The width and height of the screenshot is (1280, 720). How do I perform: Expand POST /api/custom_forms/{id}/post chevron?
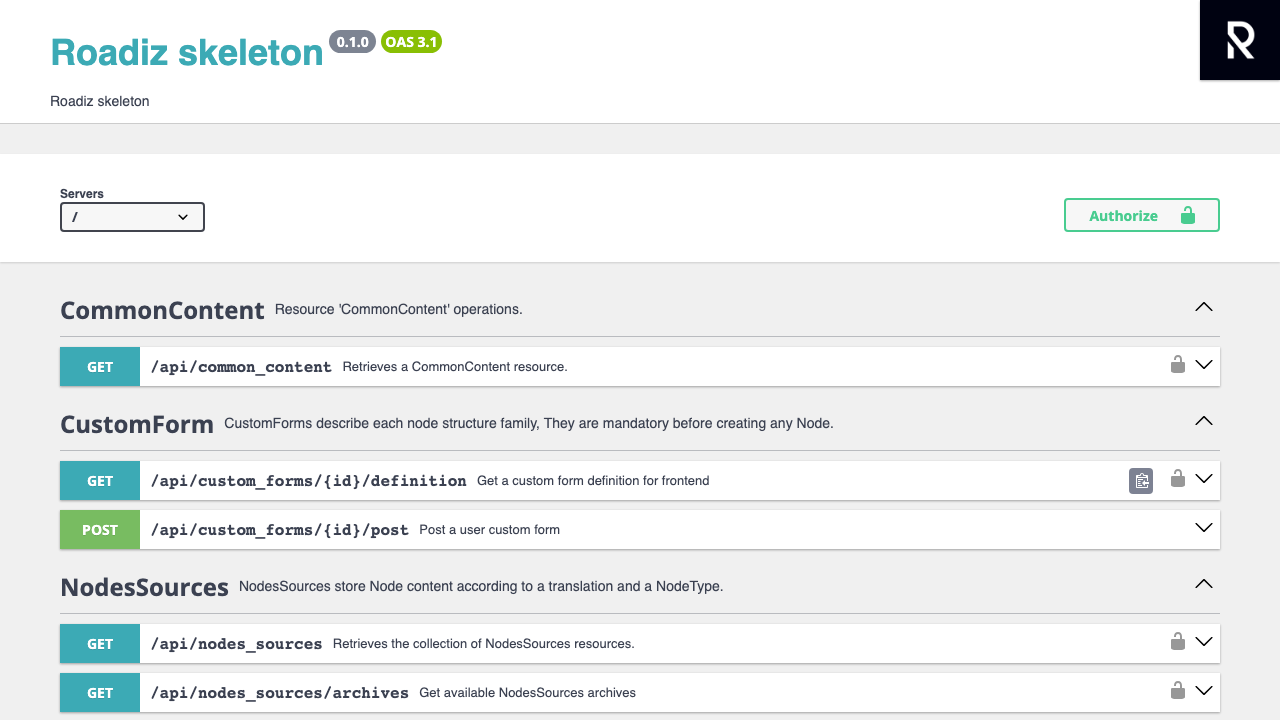tap(1204, 528)
